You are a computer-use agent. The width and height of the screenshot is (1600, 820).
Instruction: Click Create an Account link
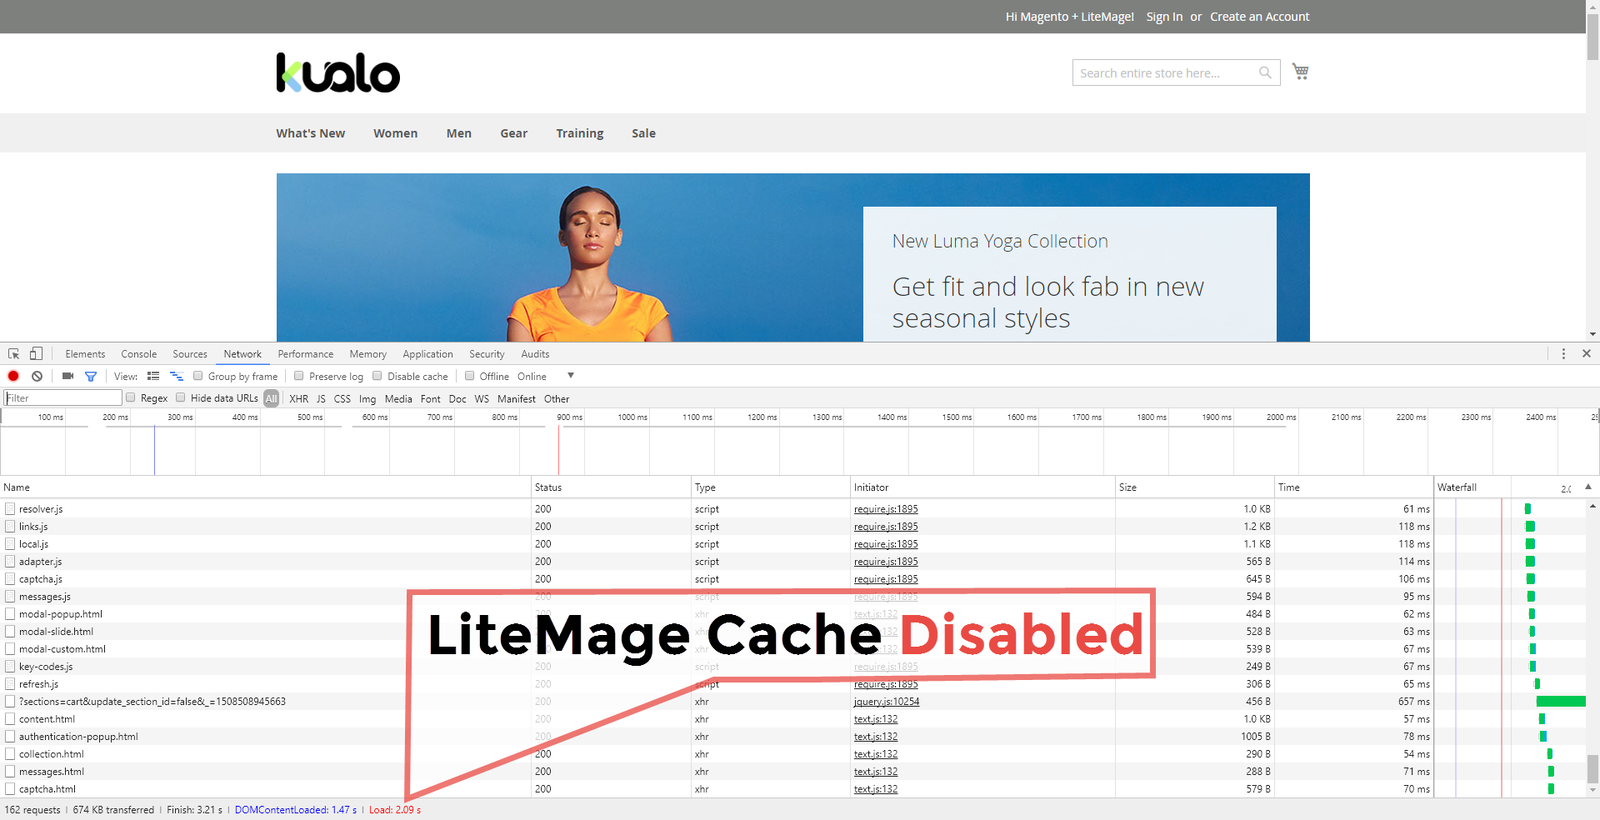point(1259,17)
